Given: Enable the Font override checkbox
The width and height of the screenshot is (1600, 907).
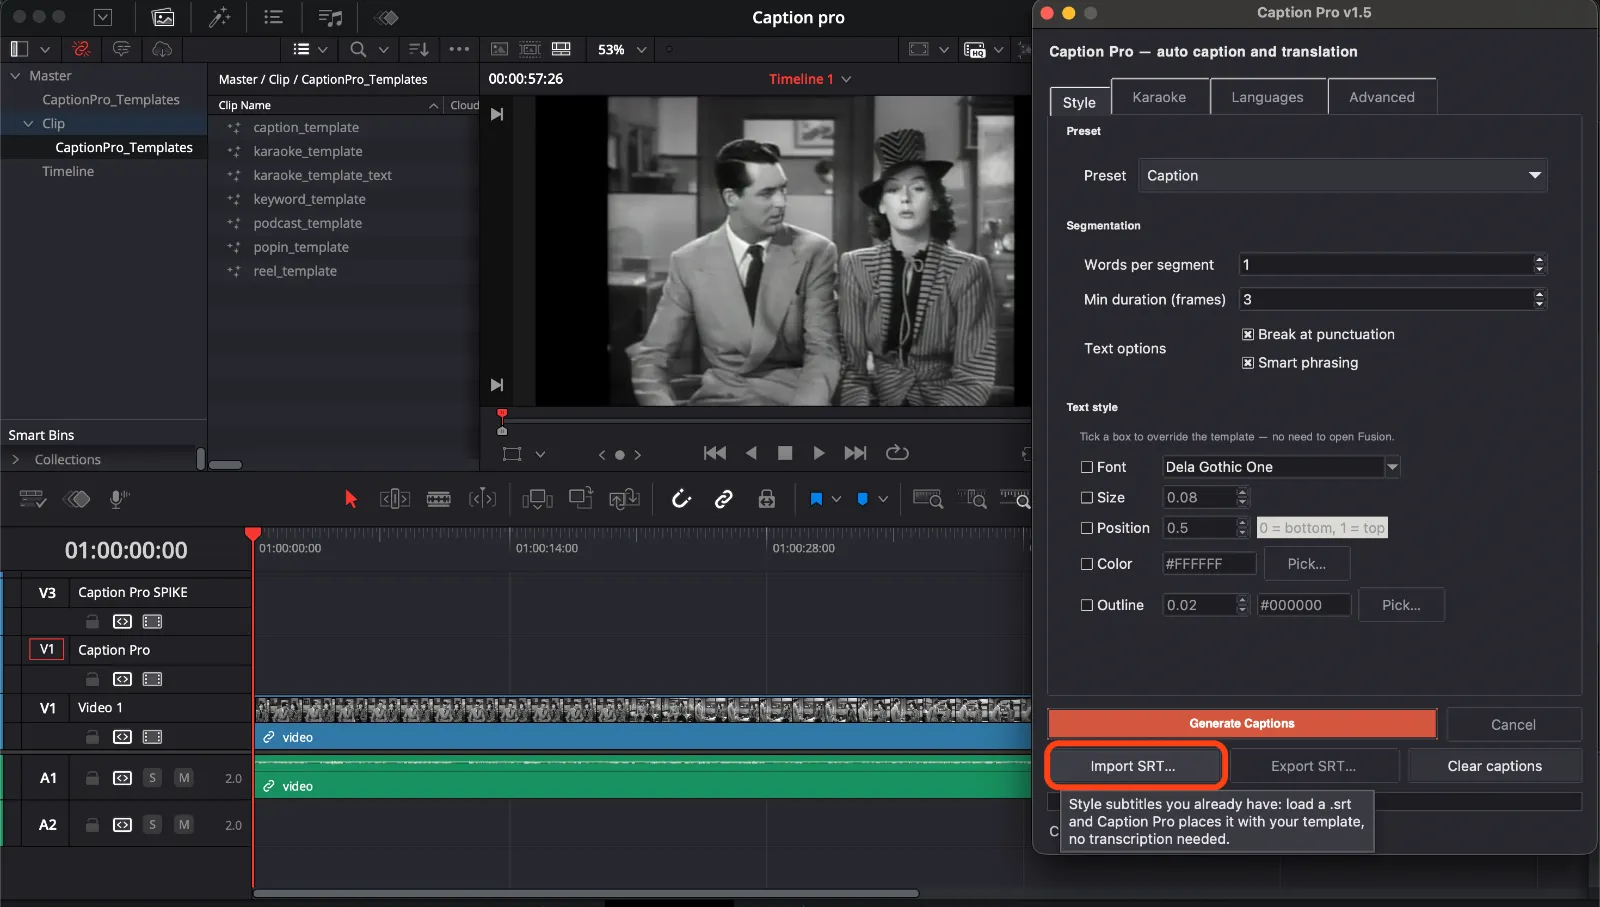Looking at the screenshot, I should (1087, 467).
